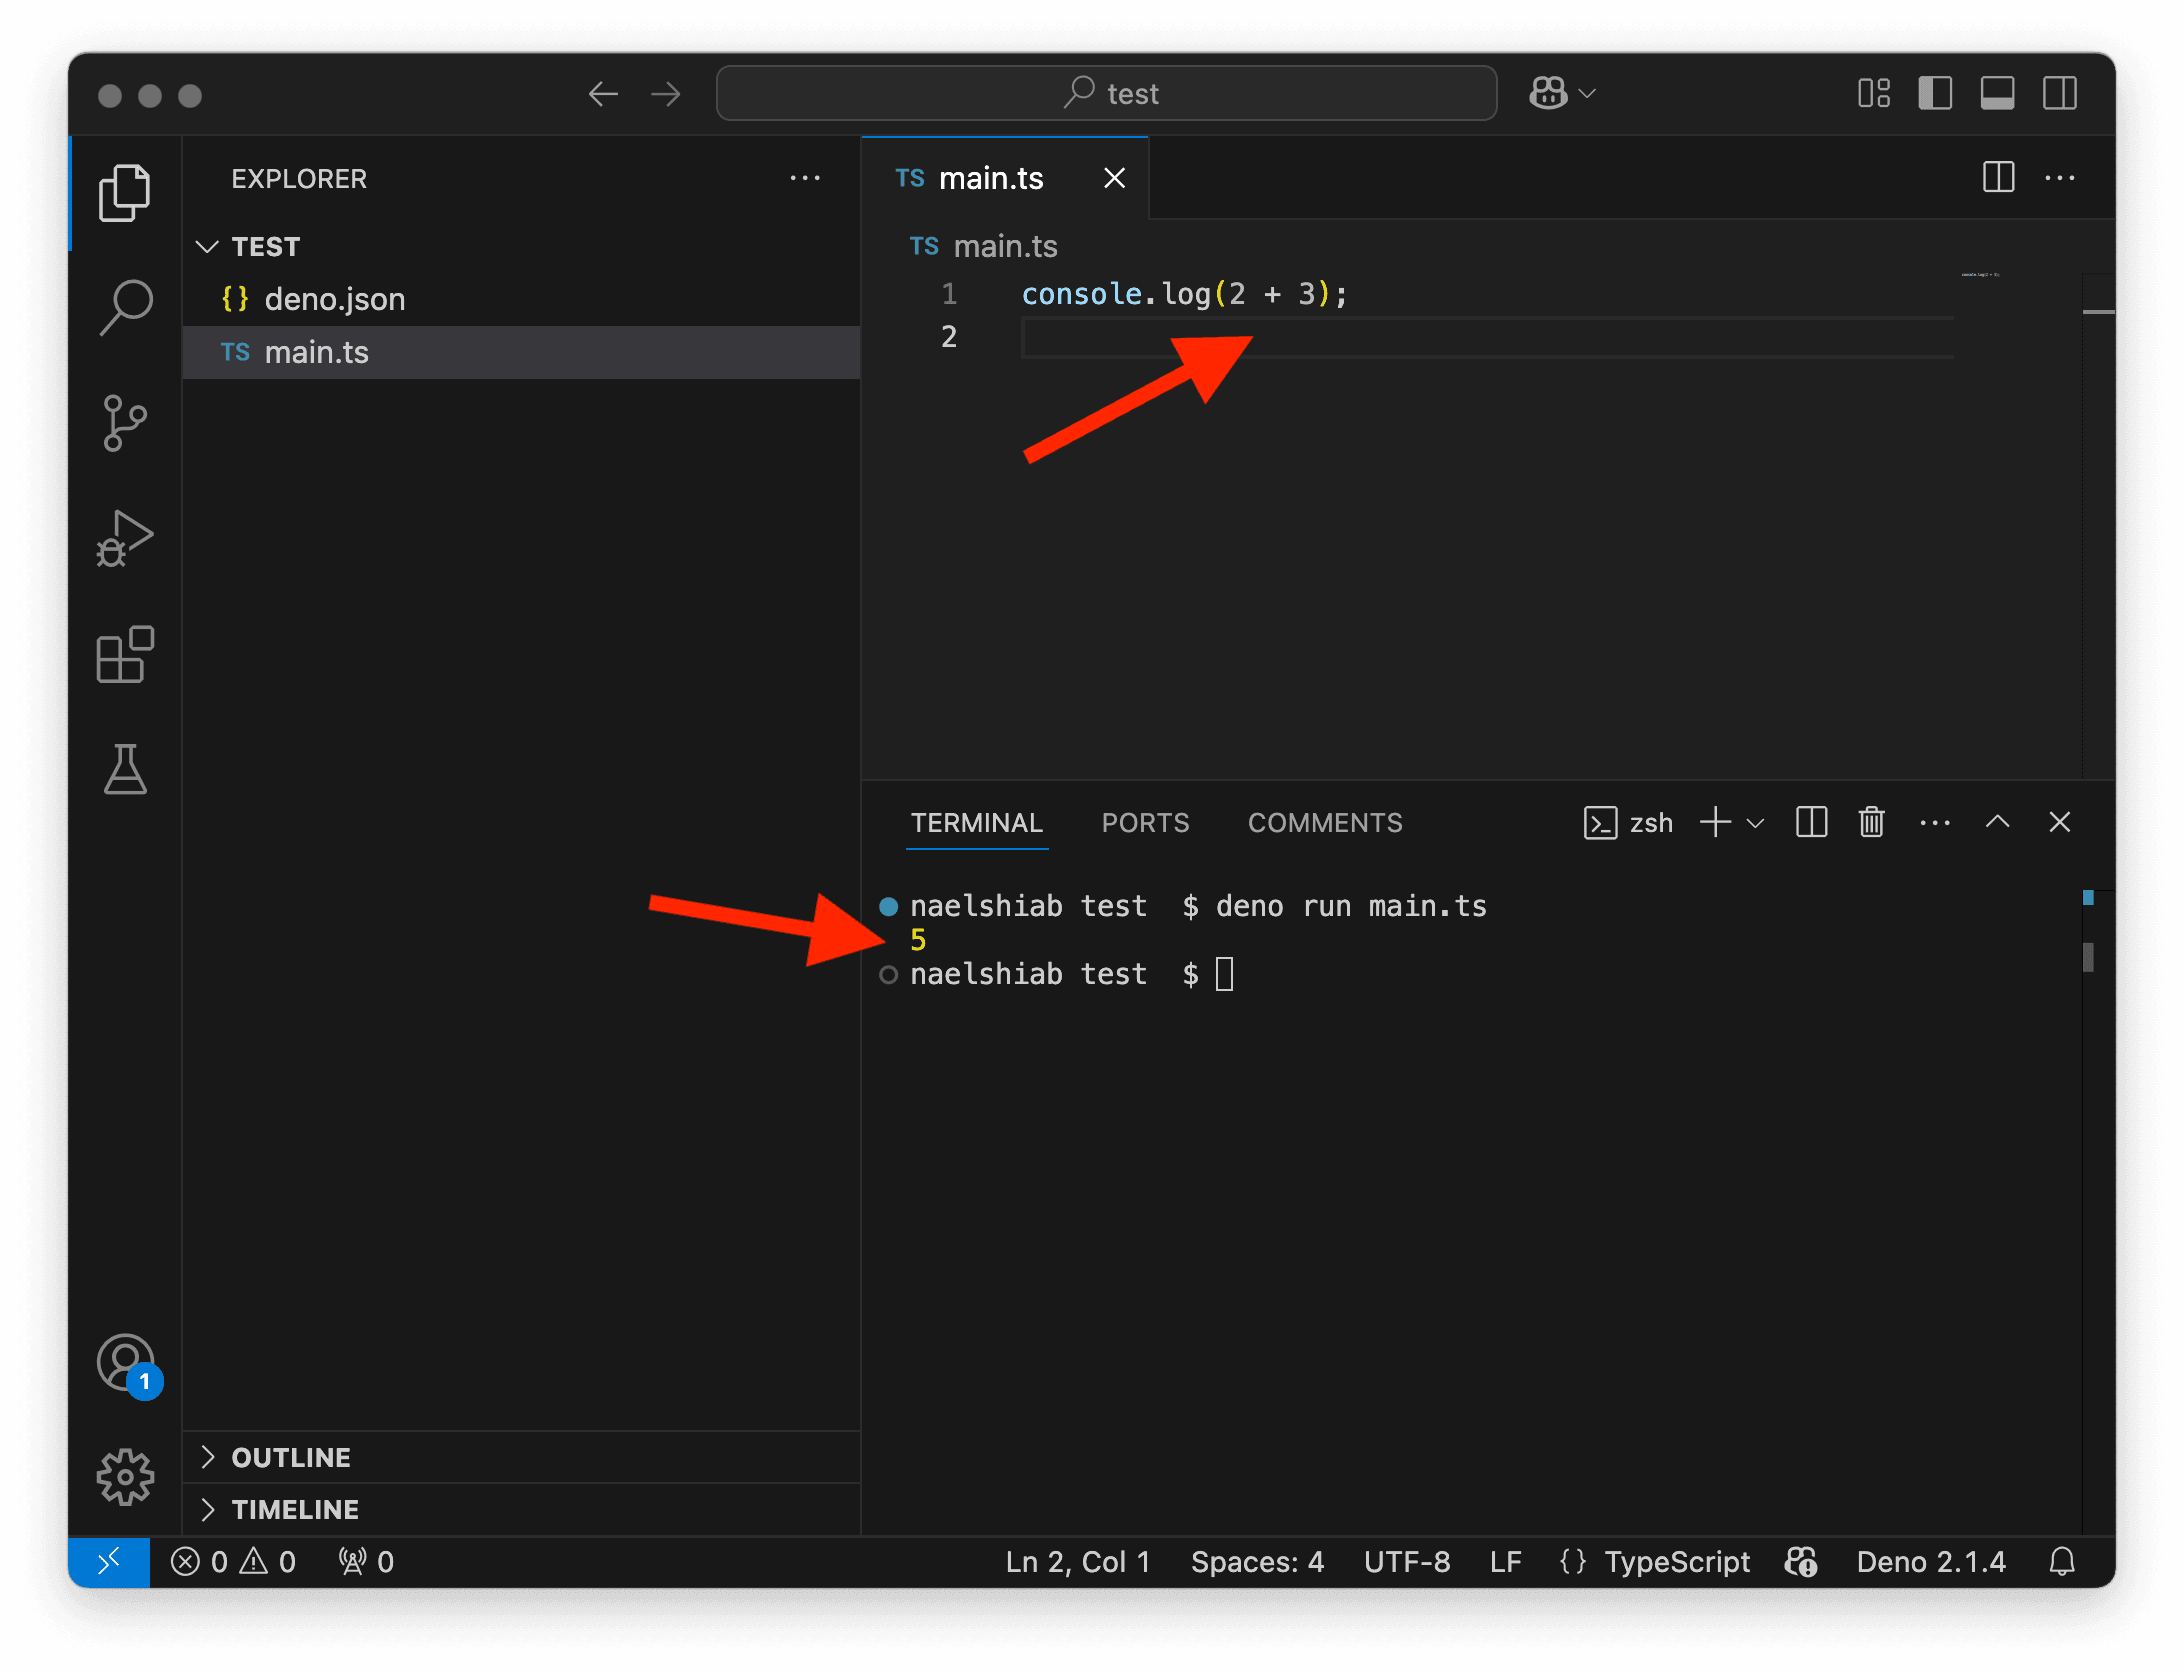Go back with the left arrow

pyautogui.click(x=603, y=94)
